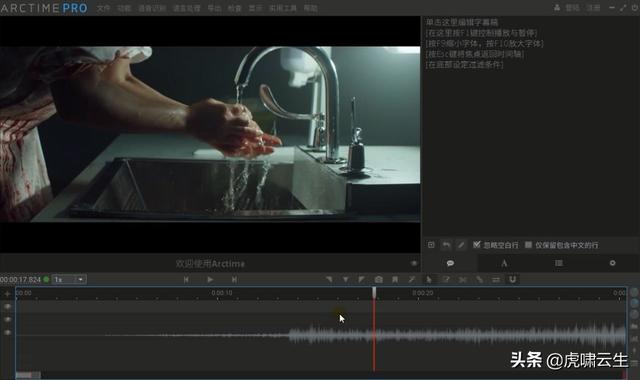Click the camera snapshot tool icon
Screen dimensions: 640x380
click(378, 280)
